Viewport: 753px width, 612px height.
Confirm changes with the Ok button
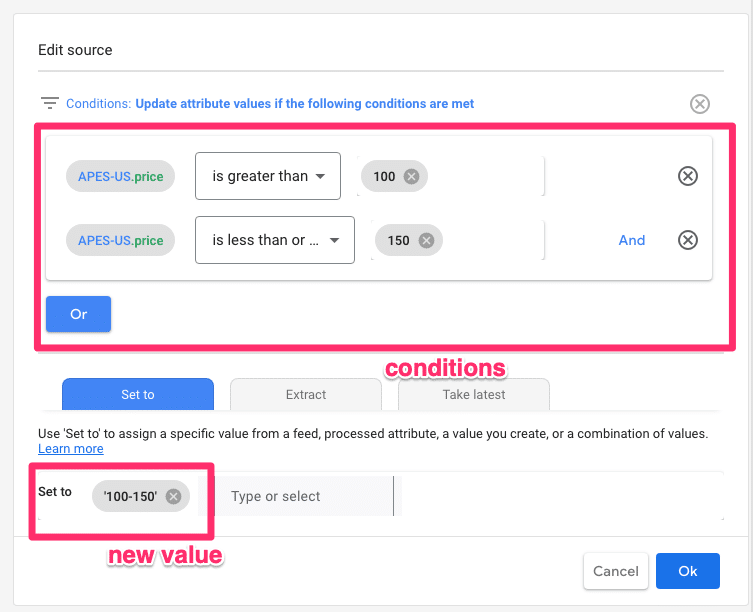[x=688, y=571]
